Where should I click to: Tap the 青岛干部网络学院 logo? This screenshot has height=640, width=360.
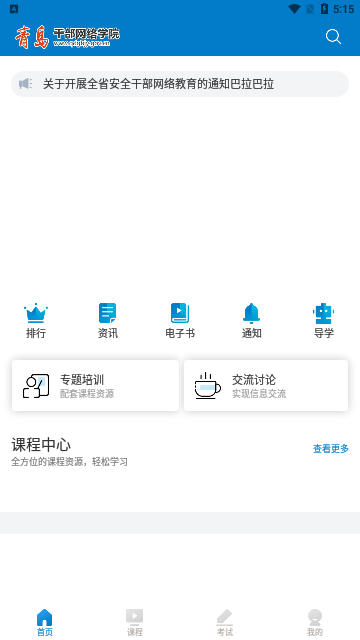pyautogui.click(x=67, y=37)
